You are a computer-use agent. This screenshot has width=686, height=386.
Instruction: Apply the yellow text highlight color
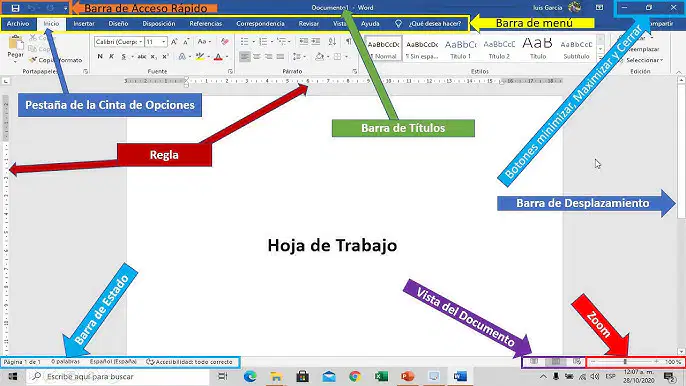(200, 56)
